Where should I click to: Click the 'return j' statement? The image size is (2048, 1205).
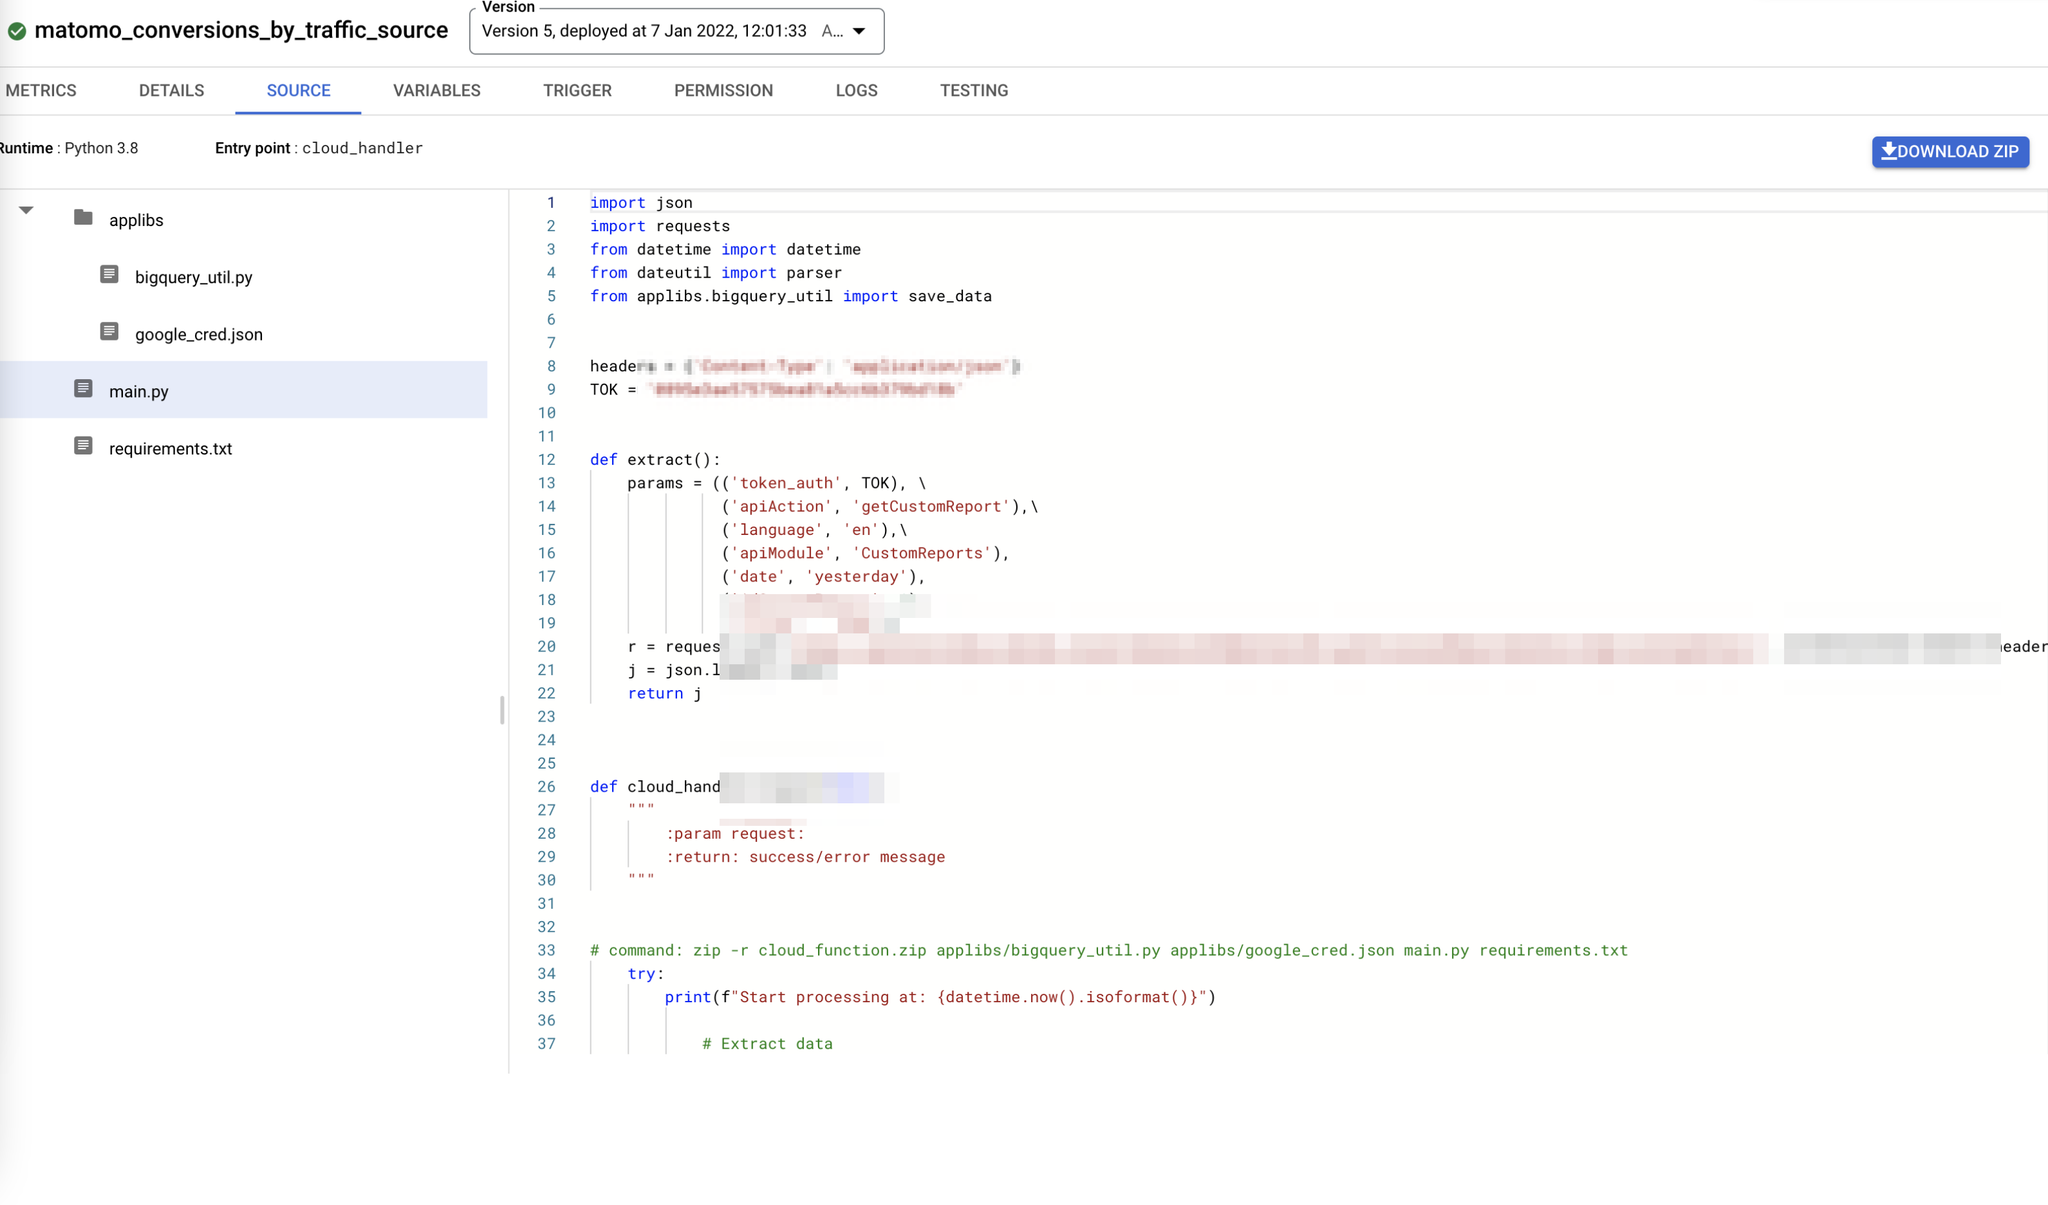[665, 693]
